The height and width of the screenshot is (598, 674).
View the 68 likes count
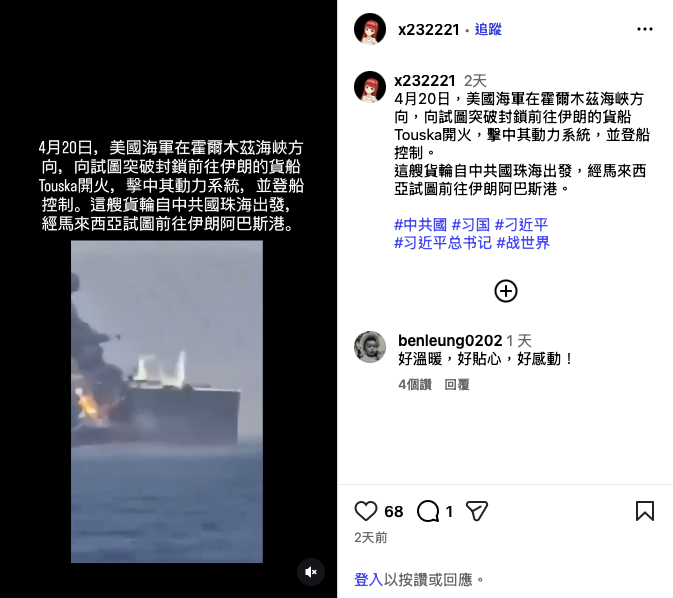394,511
